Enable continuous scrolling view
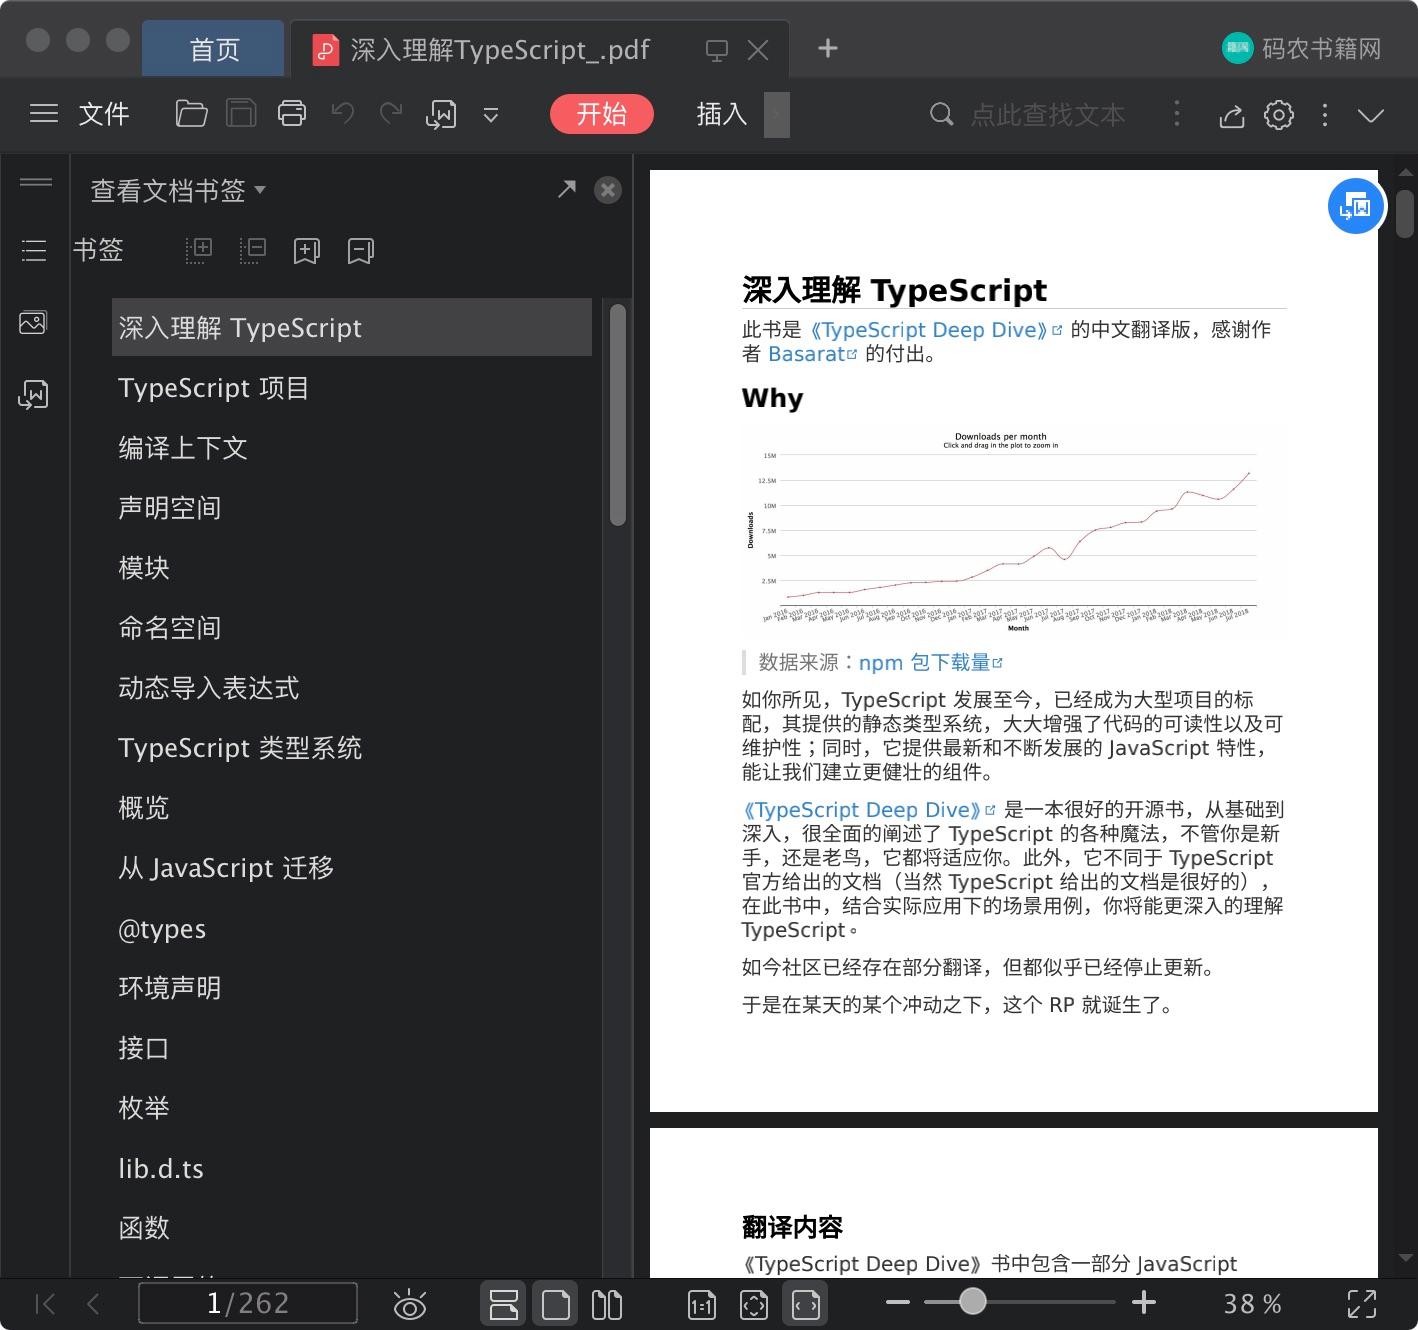Image resolution: width=1418 pixels, height=1330 pixels. tap(503, 1304)
